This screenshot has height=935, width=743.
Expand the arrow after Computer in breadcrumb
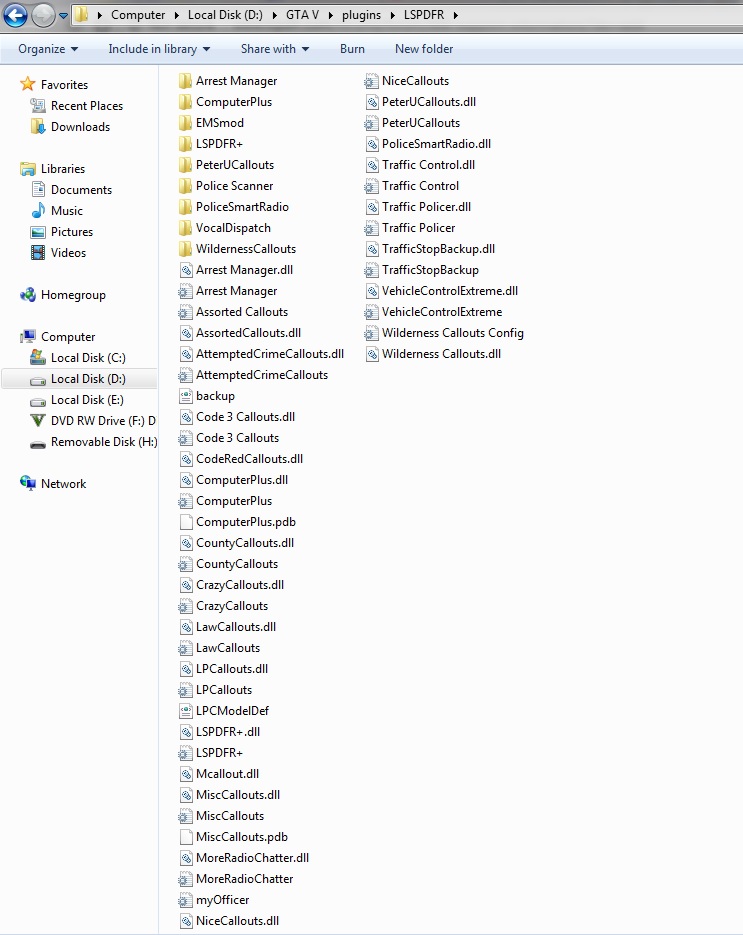(177, 16)
